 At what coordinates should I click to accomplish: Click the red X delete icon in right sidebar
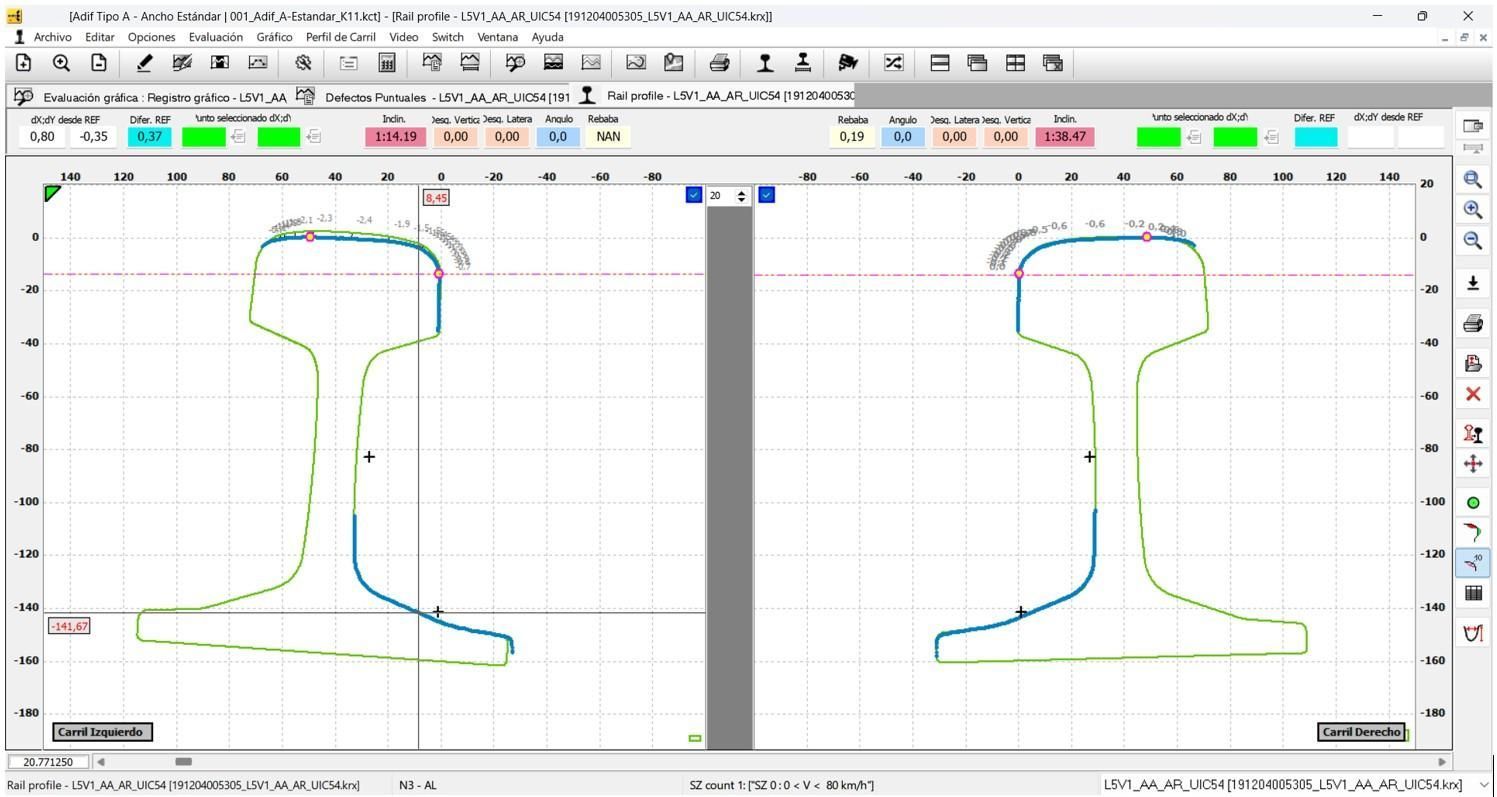(1472, 394)
